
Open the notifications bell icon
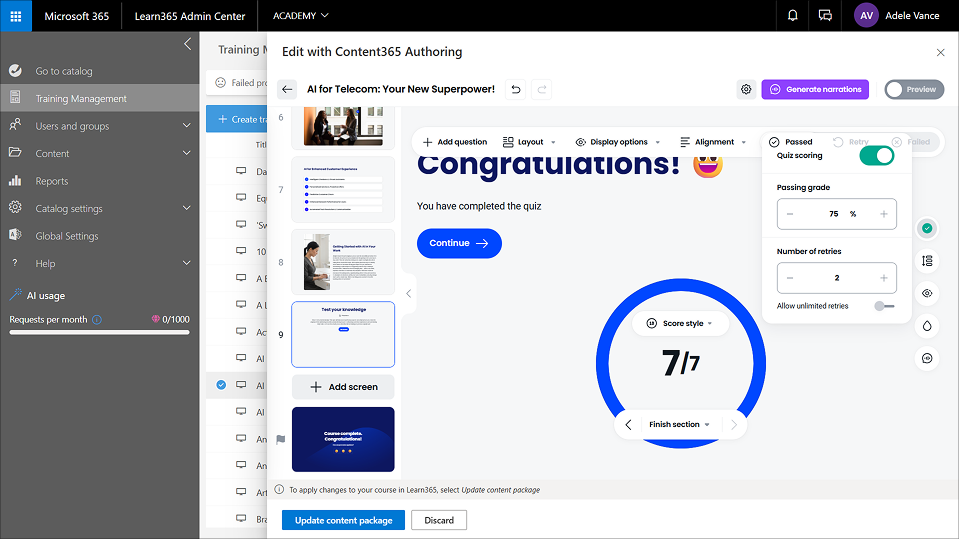[x=793, y=16]
